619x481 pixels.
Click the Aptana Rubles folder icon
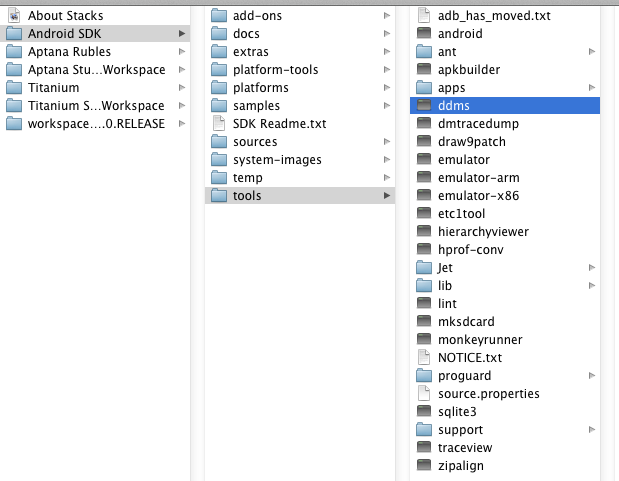click(14, 52)
